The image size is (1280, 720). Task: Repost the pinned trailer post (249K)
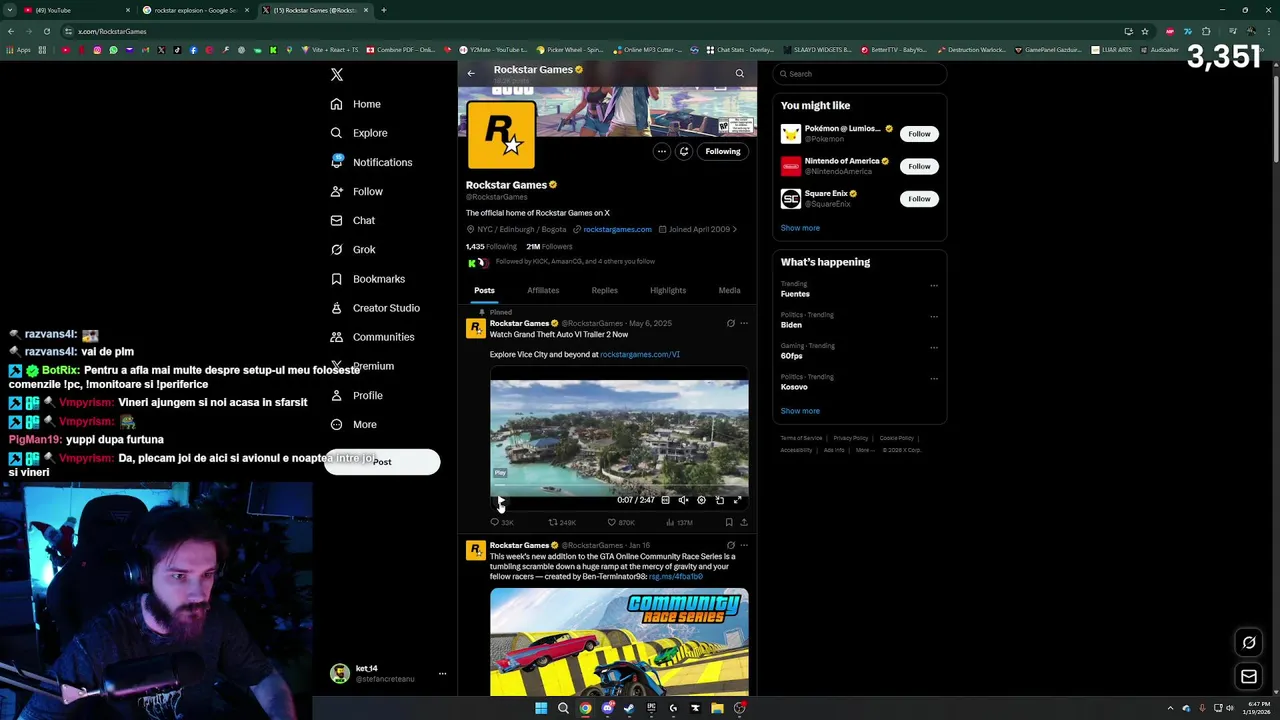[x=562, y=522]
